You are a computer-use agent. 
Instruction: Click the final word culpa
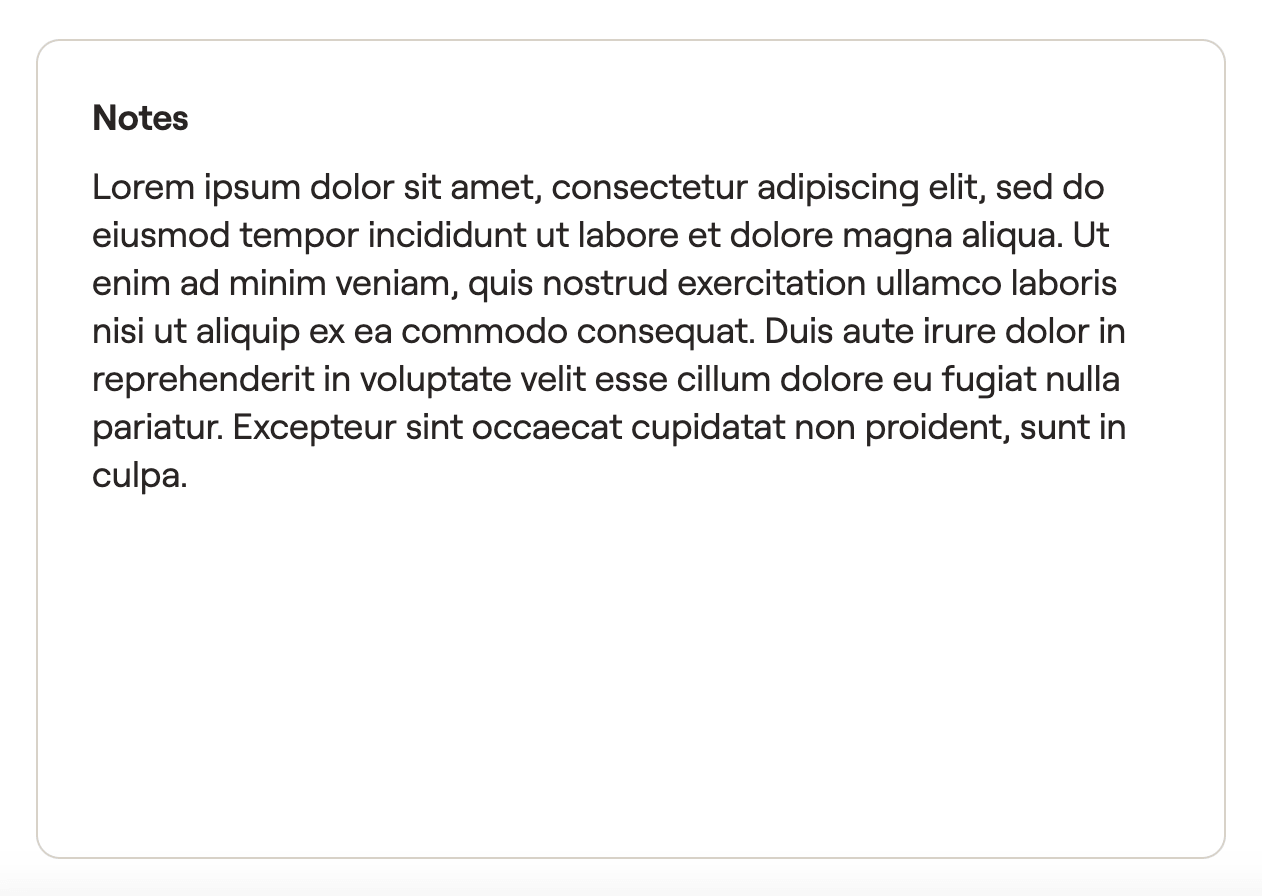coord(140,475)
